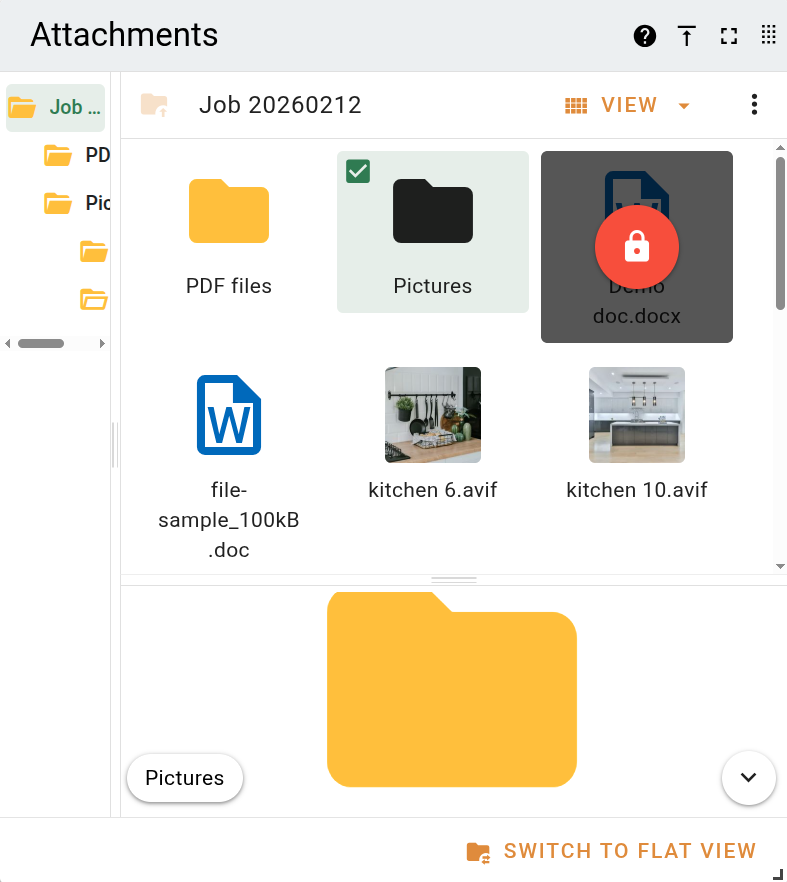Click the preview pane splitter handle
Screen dimensions: 787x882
click(454, 579)
